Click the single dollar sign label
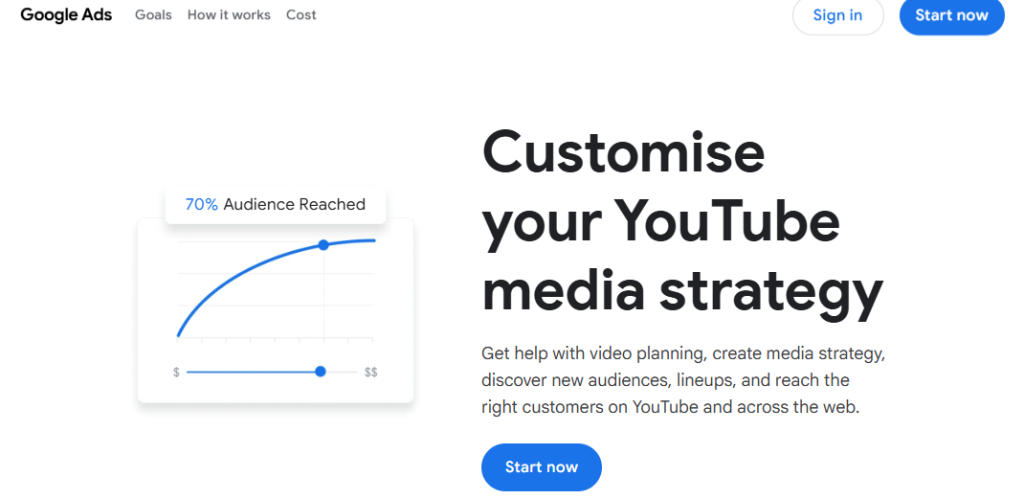1024x499 pixels. coord(176,372)
